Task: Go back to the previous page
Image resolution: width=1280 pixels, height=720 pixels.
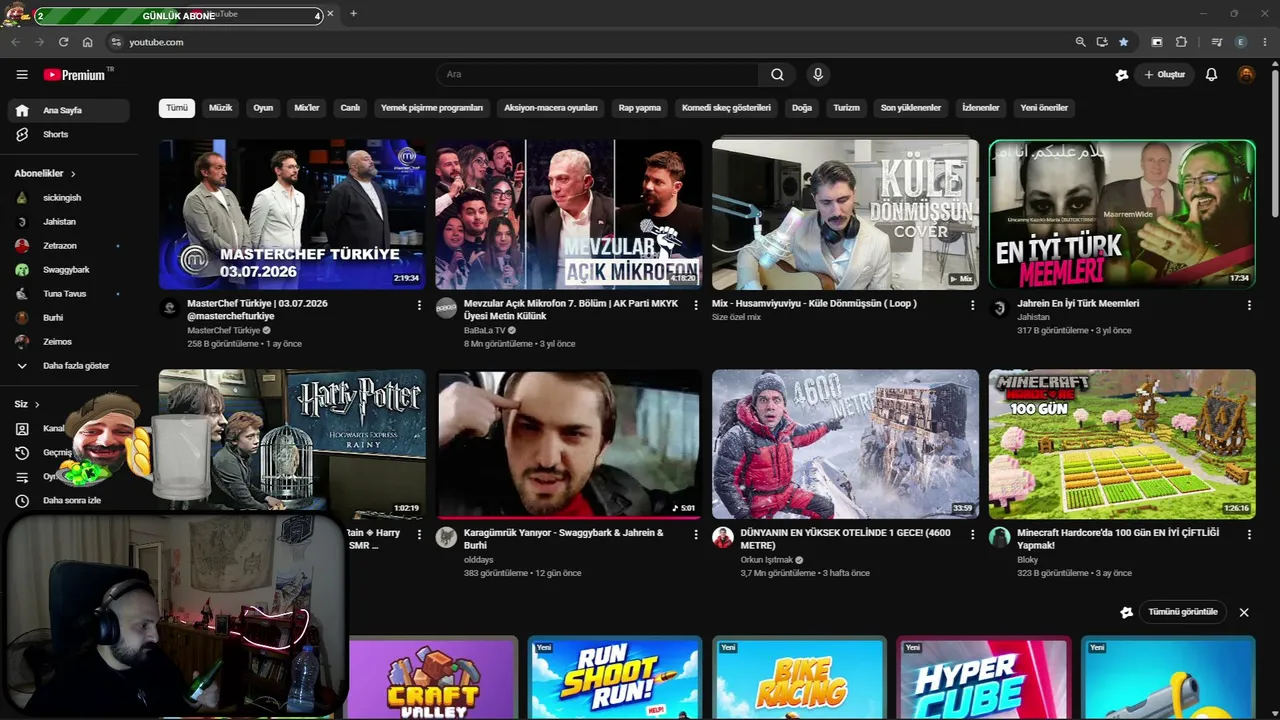Action: (x=15, y=42)
